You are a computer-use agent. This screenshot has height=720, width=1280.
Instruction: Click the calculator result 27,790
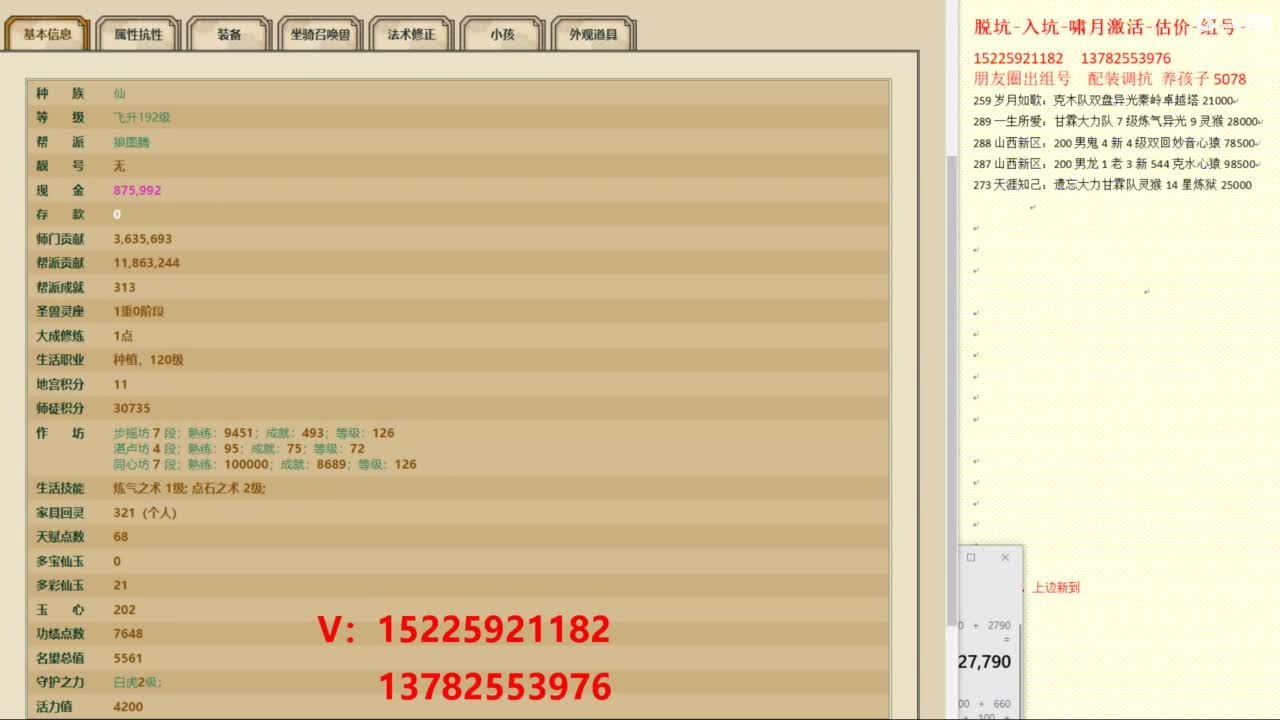pos(985,662)
